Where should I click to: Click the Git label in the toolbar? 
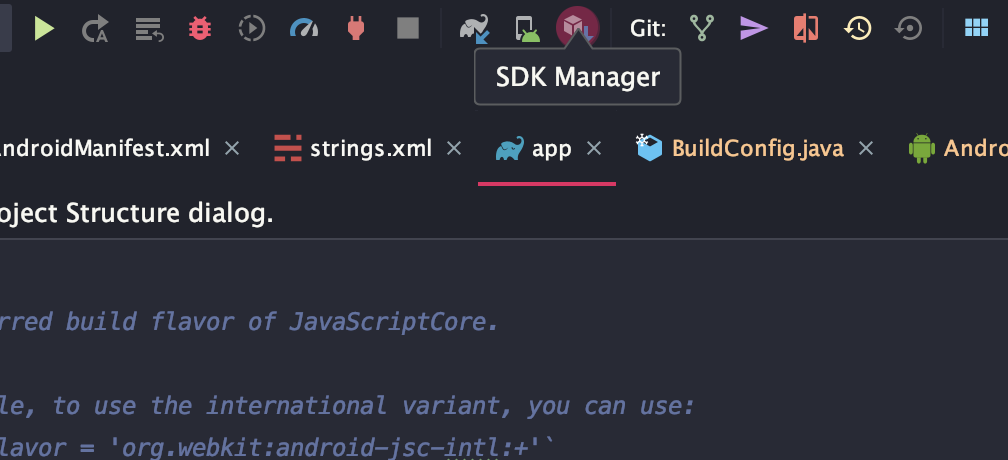[x=647, y=28]
